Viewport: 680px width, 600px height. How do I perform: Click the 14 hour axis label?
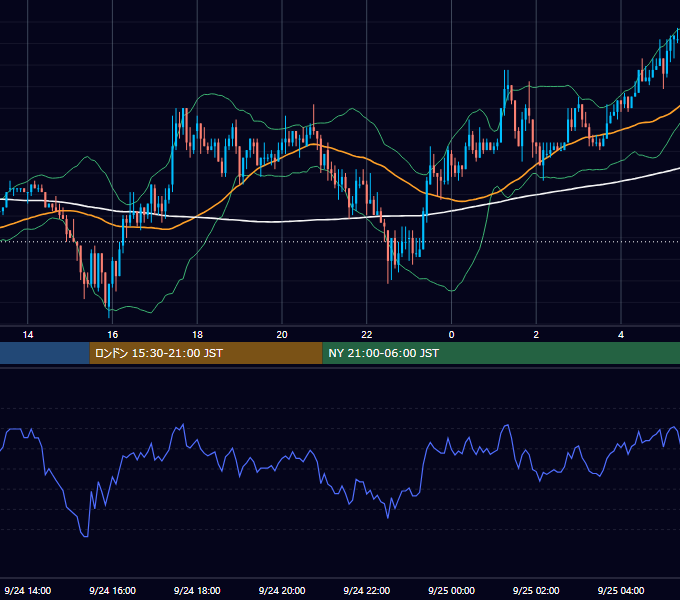28,335
